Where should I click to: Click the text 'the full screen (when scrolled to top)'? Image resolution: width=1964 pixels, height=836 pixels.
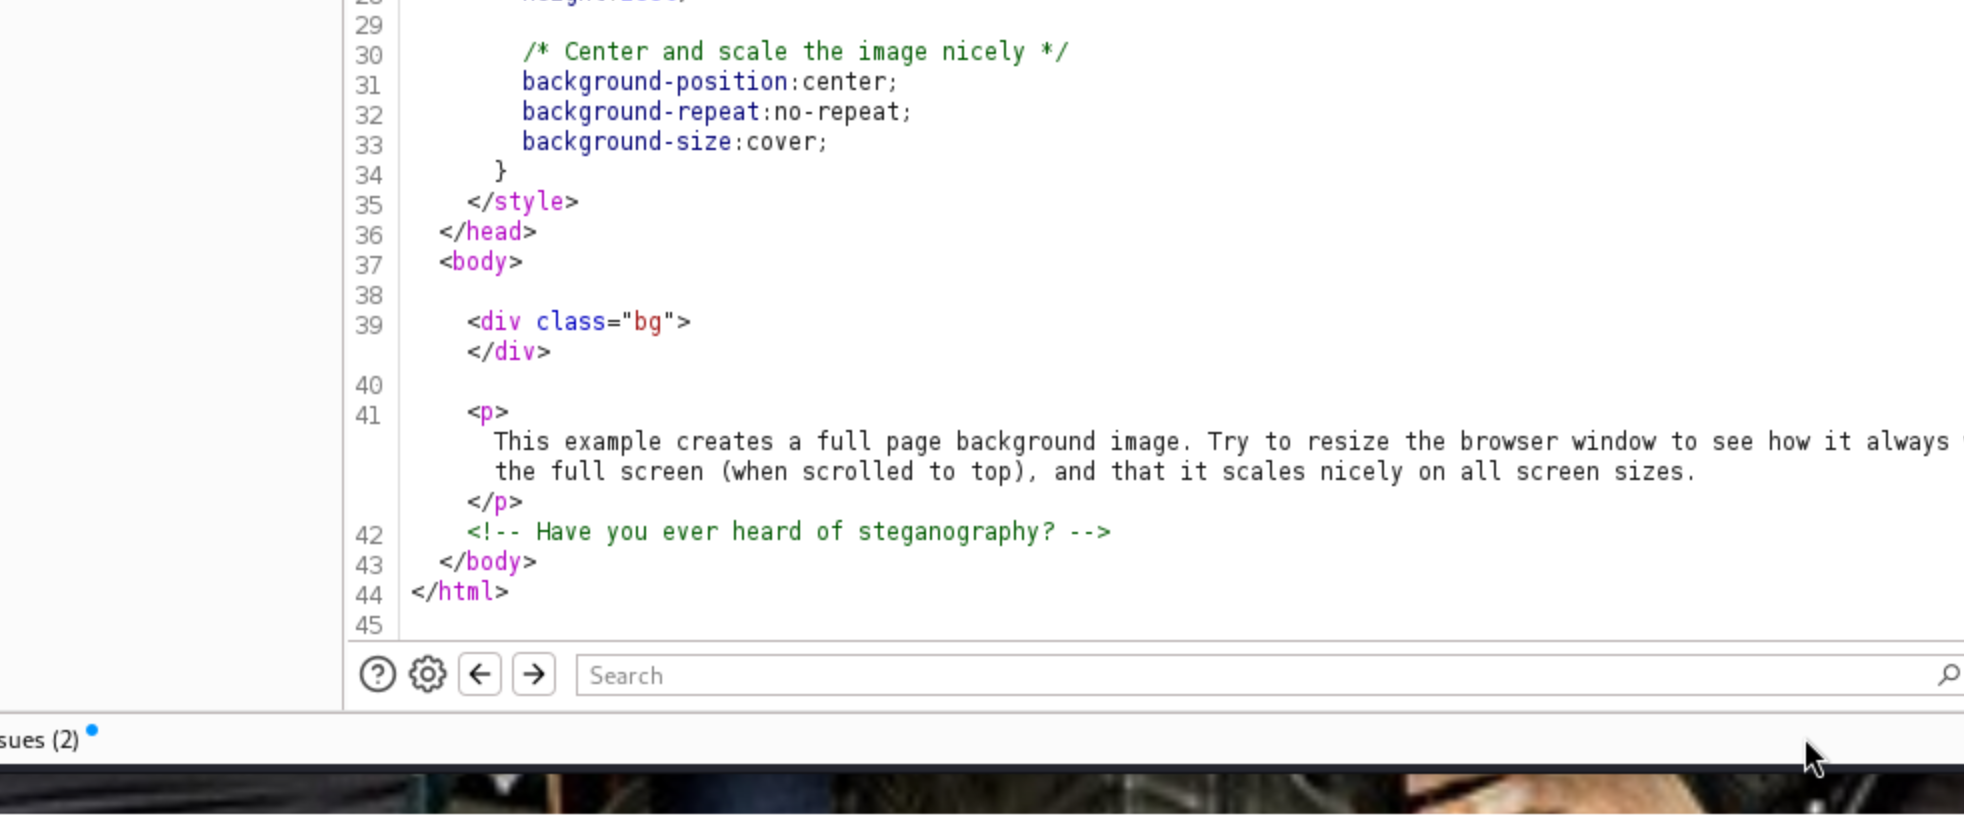(x=765, y=472)
